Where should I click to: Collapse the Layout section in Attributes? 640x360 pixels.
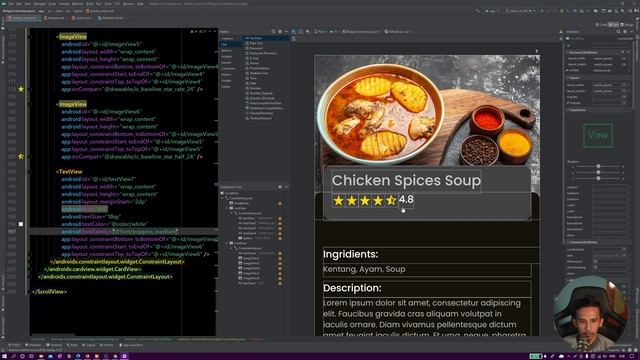(567, 78)
